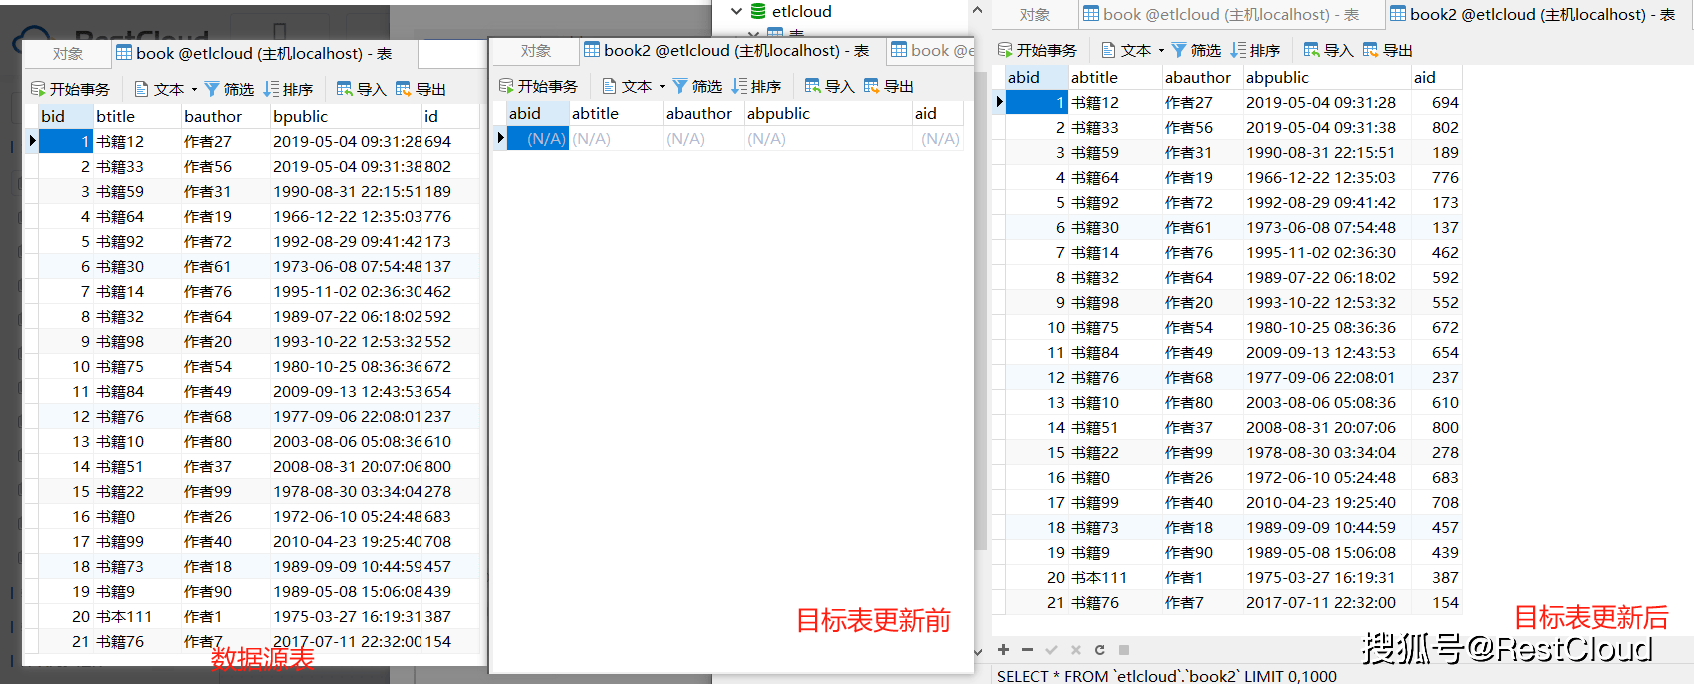
Task: Open the 文本 dropdown arrow in the middle book2 window
Action: tap(662, 86)
